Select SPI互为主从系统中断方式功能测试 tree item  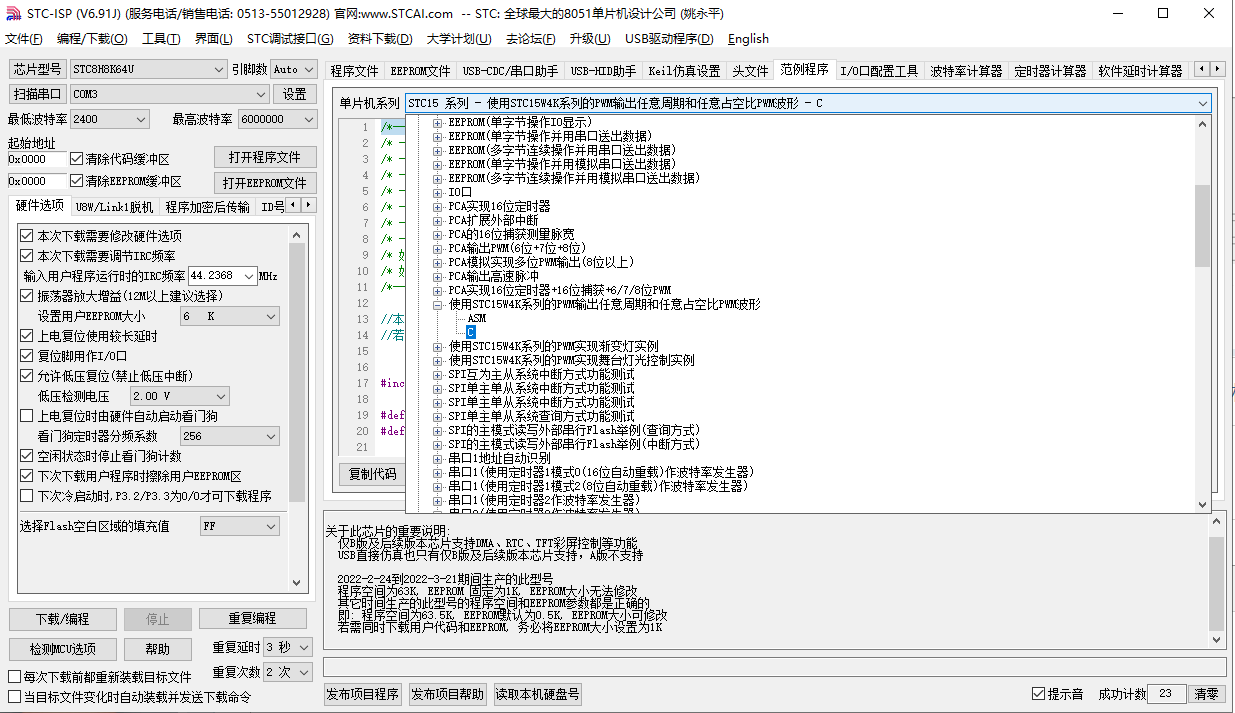click(541, 374)
